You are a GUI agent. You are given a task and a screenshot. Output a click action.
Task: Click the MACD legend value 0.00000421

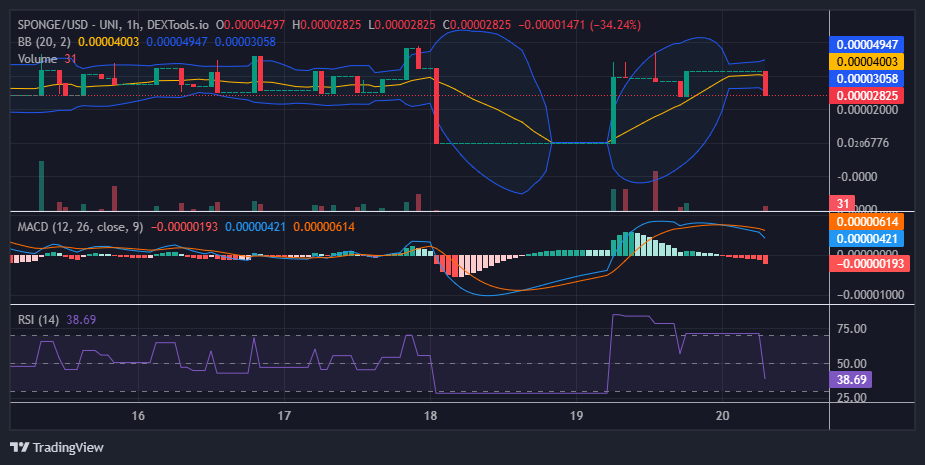coord(255,227)
